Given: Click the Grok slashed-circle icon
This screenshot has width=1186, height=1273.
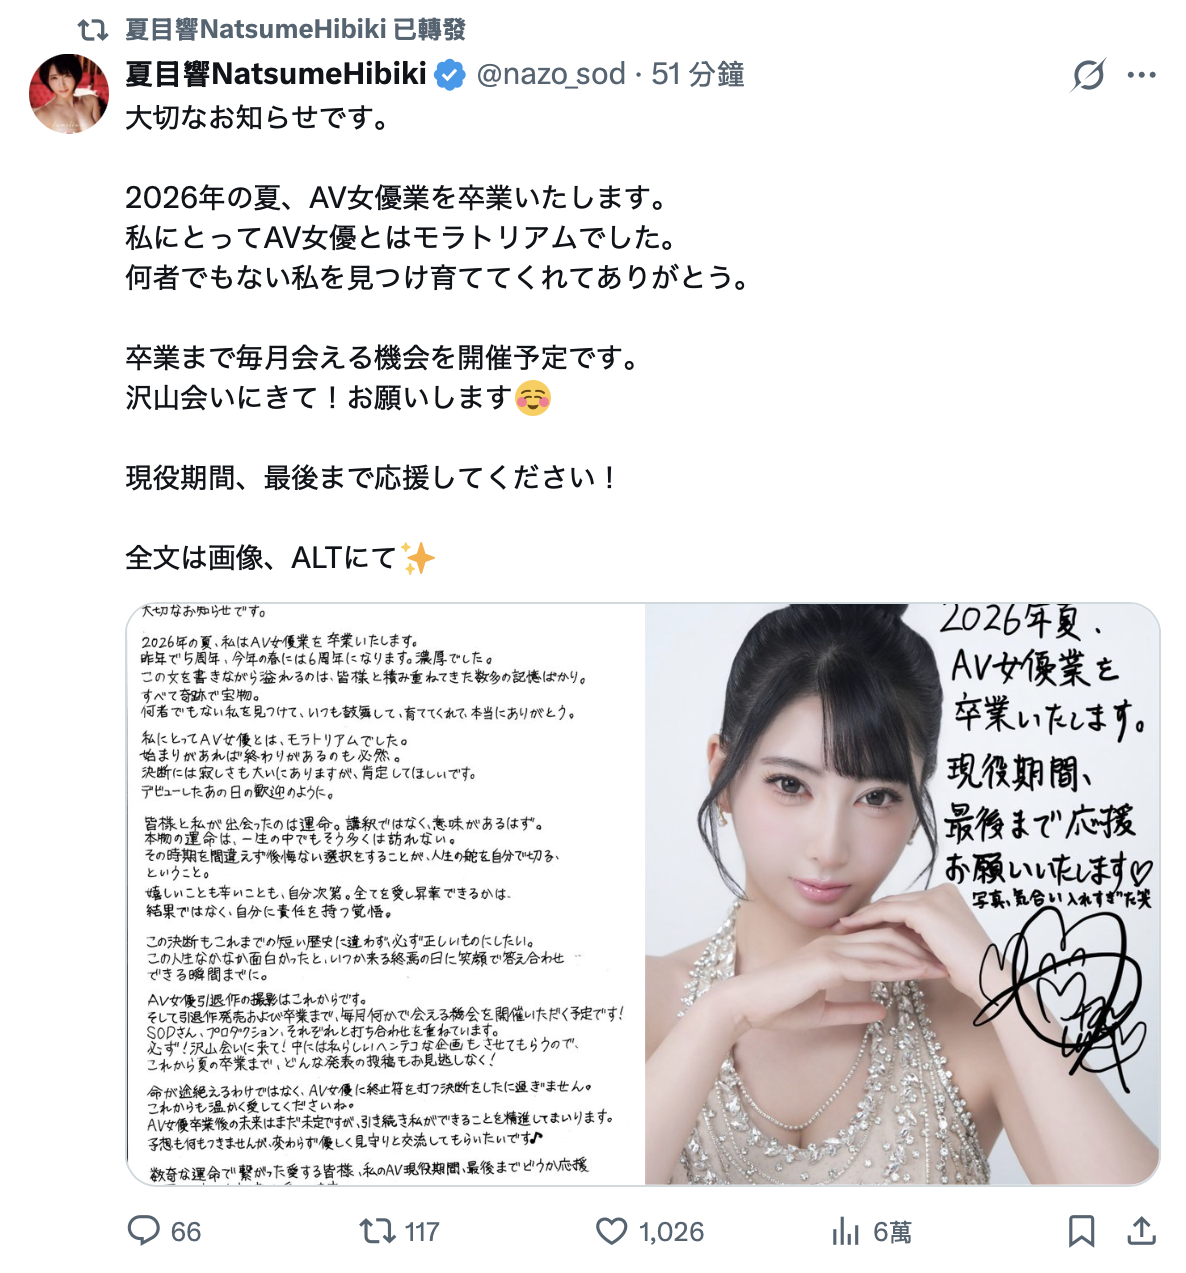Looking at the screenshot, I should tap(1088, 75).
